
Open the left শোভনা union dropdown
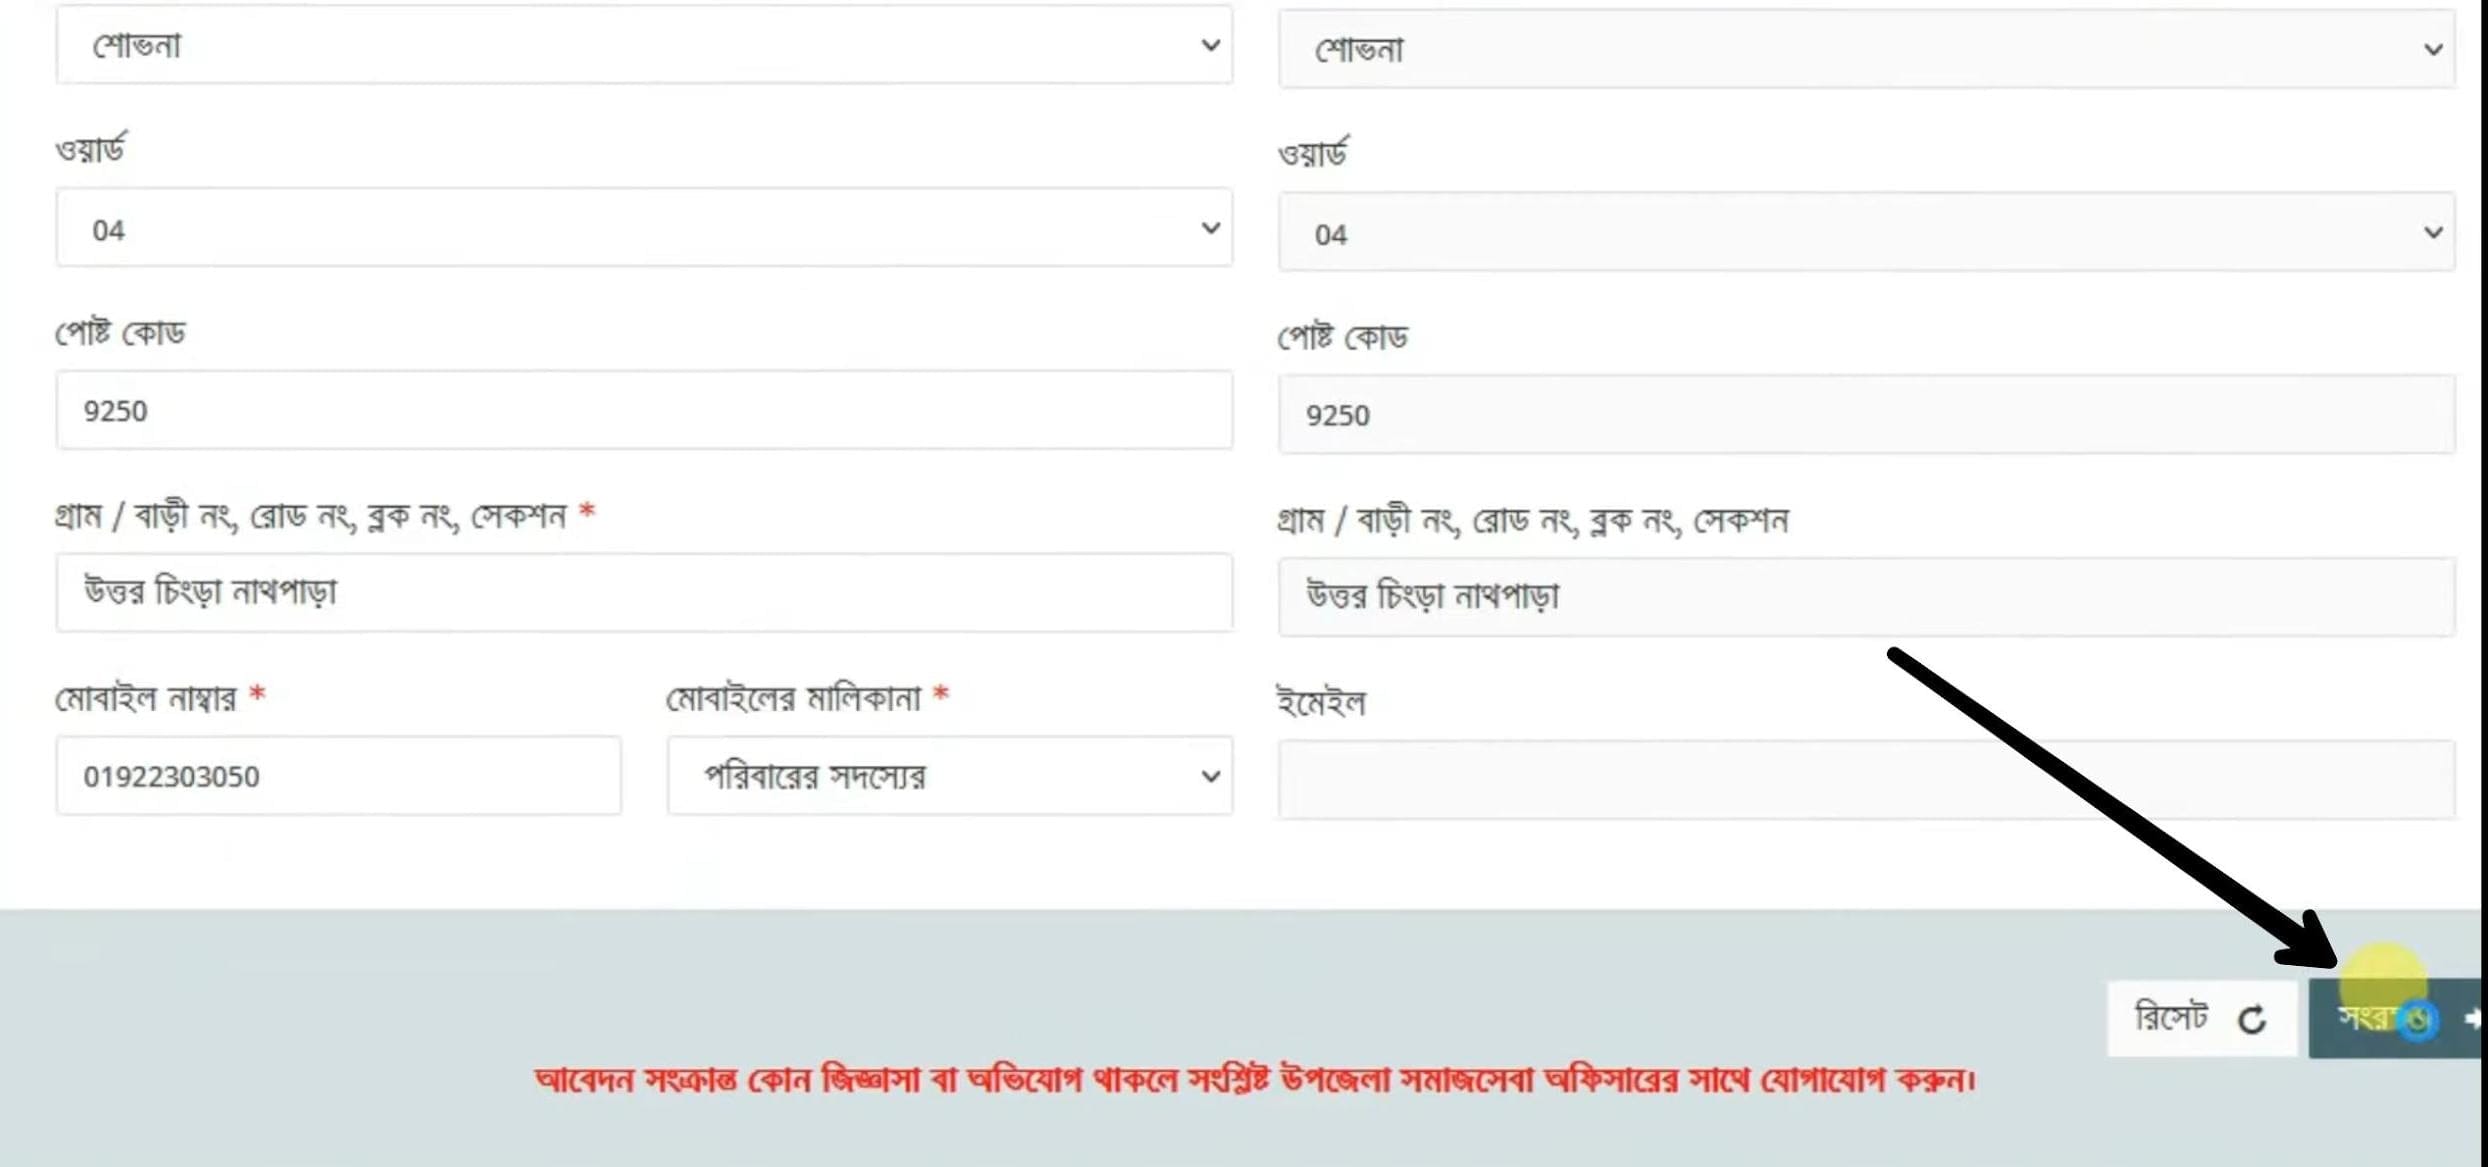pyautogui.click(x=644, y=45)
